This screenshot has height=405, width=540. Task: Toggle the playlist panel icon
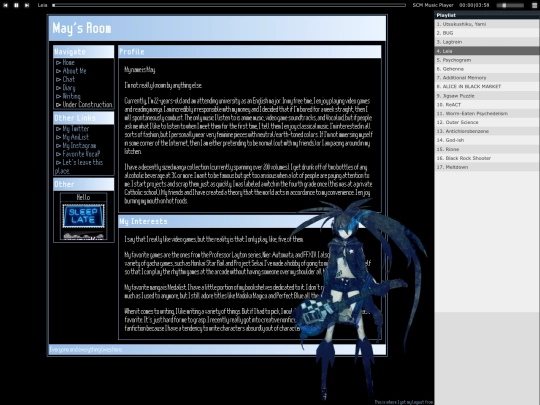534,5
